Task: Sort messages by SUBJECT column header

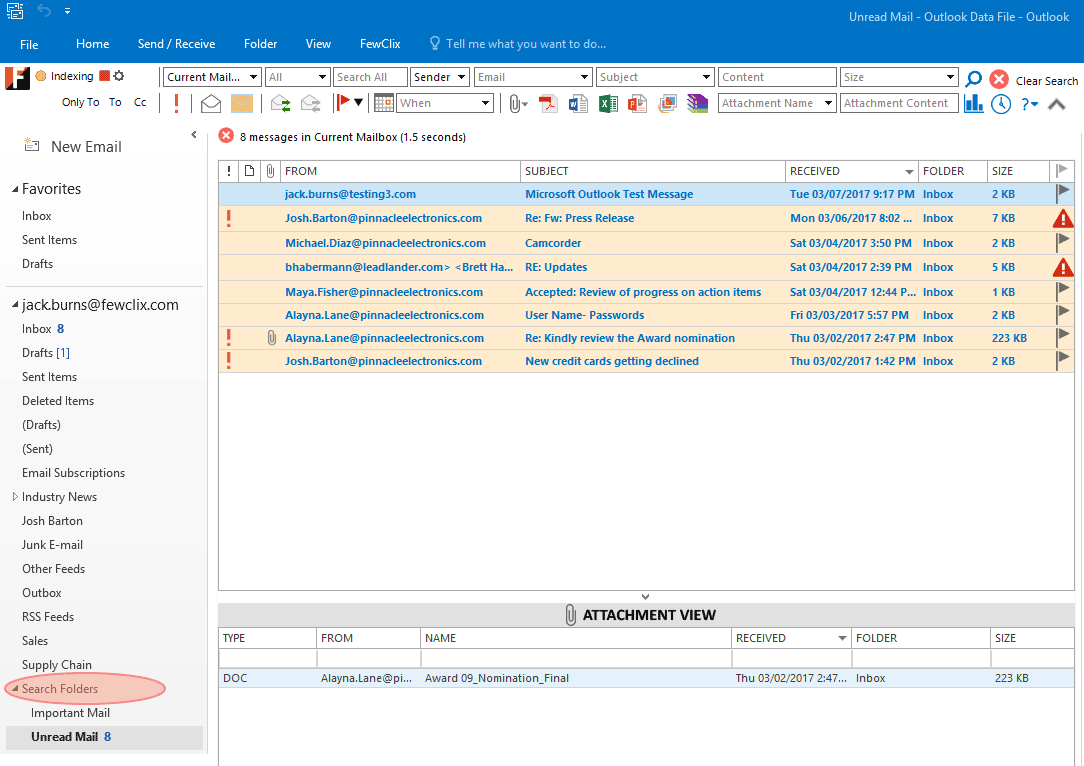Action: click(652, 171)
